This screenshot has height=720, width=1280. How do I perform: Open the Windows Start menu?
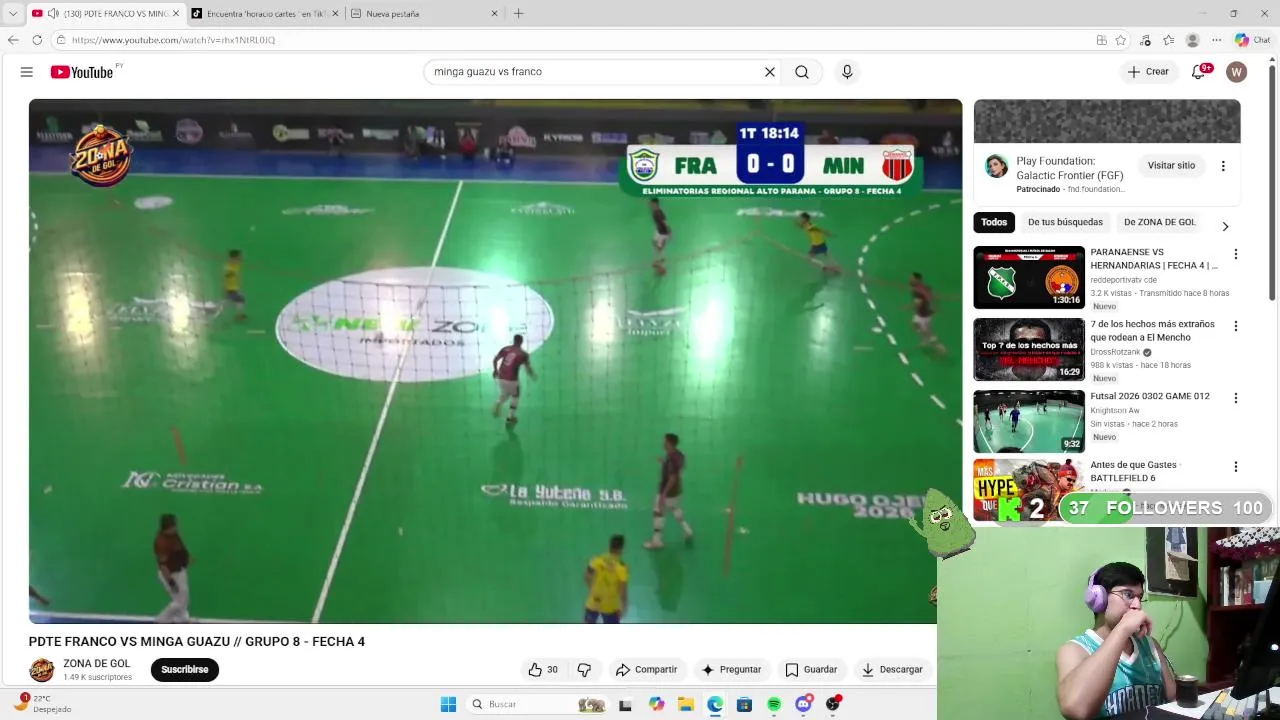[448, 704]
